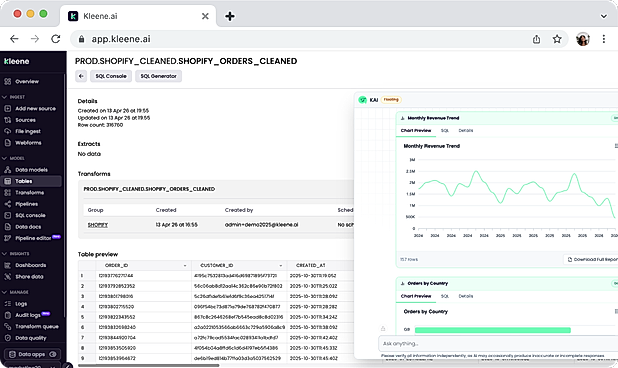Open SQL console from the sidebar
618x368 pixels.
click(x=30, y=216)
